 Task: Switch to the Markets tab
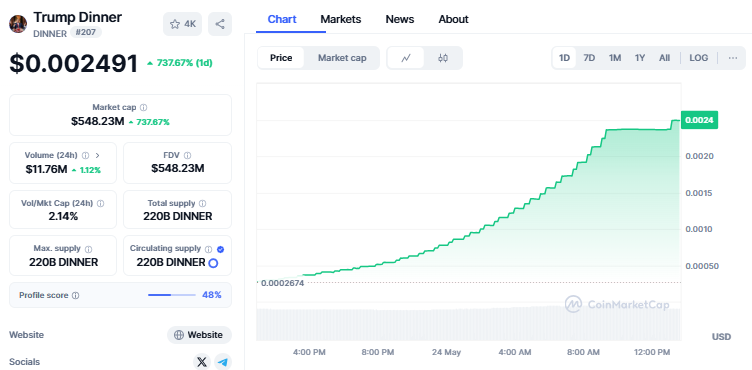click(x=341, y=19)
